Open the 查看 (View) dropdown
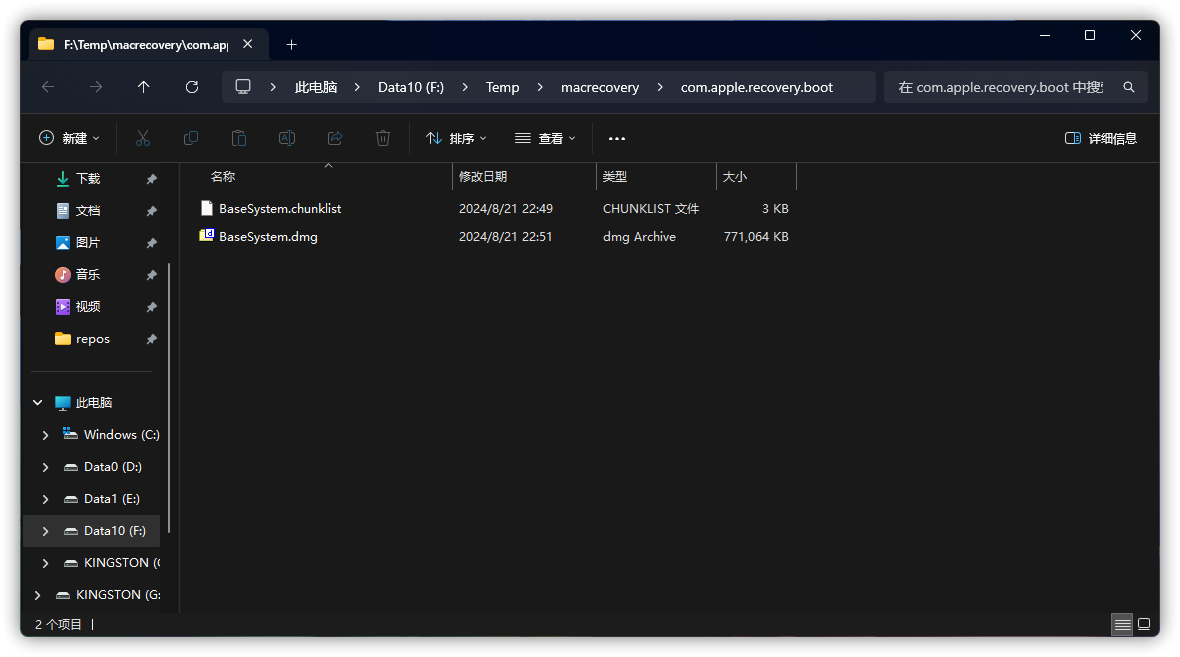1180x657 pixels. [545, 138]
